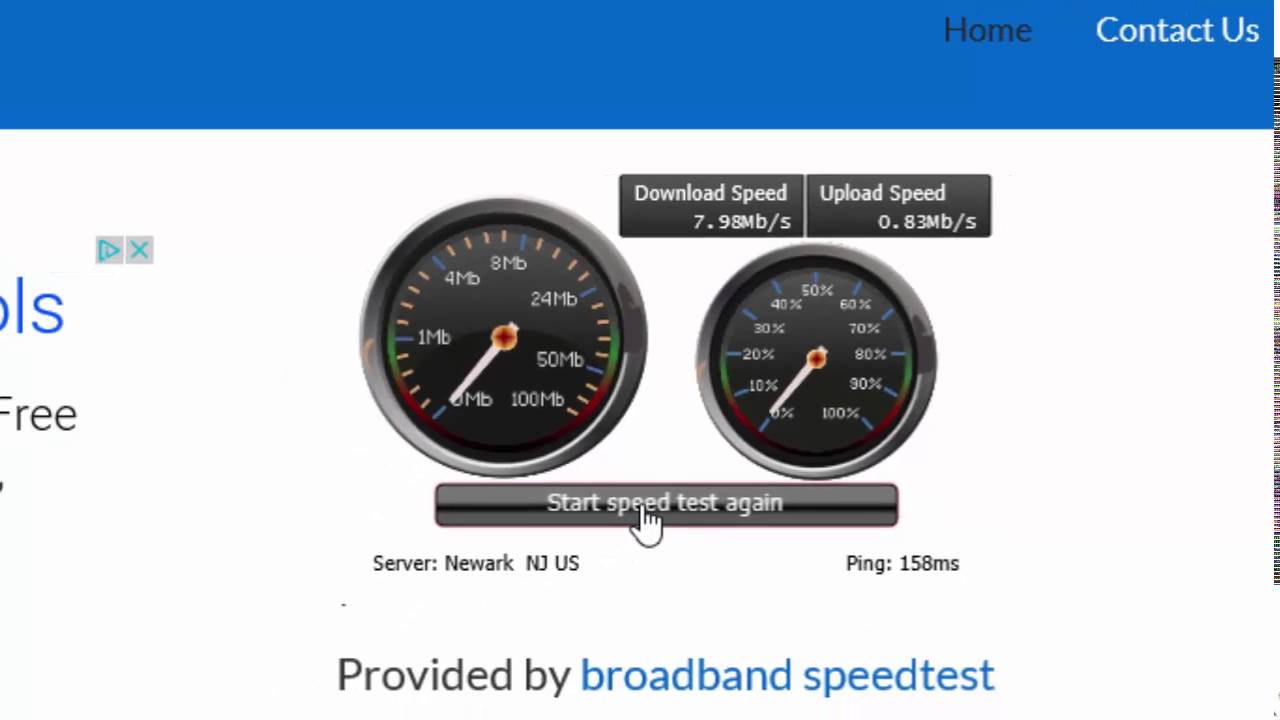
Task: Click the Ping: 158ms readout
Action: 902,563
